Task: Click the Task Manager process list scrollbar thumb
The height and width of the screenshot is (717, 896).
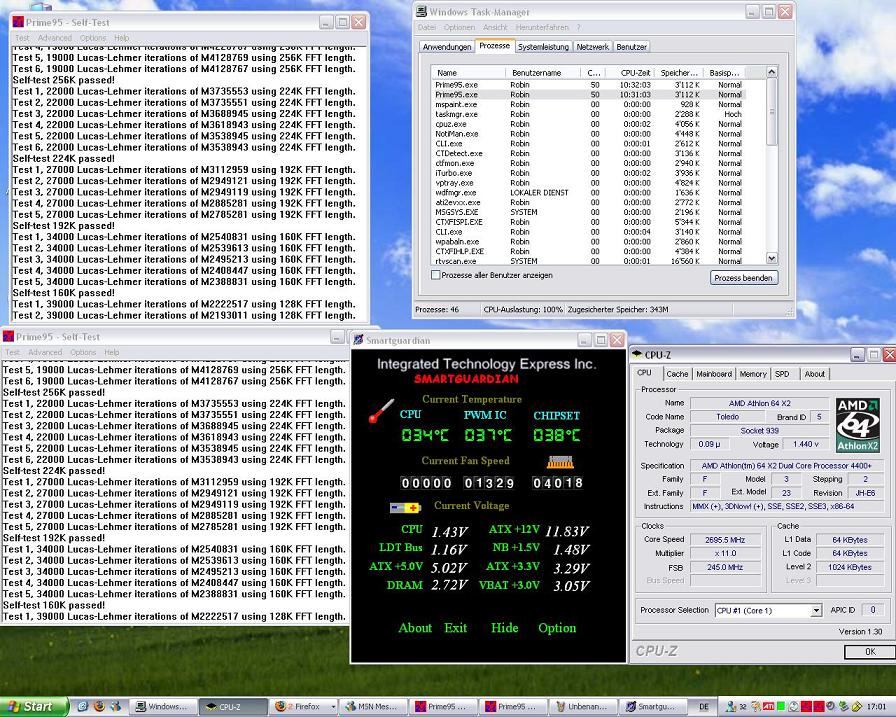Action: click(x=771, y=112)
